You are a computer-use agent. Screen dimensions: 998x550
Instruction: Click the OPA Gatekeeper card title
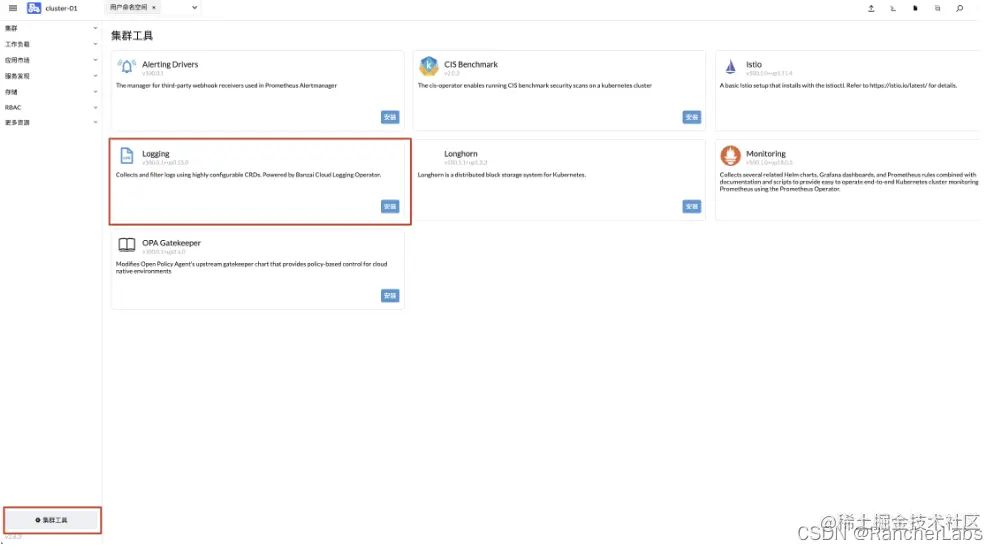click(171, 243)
